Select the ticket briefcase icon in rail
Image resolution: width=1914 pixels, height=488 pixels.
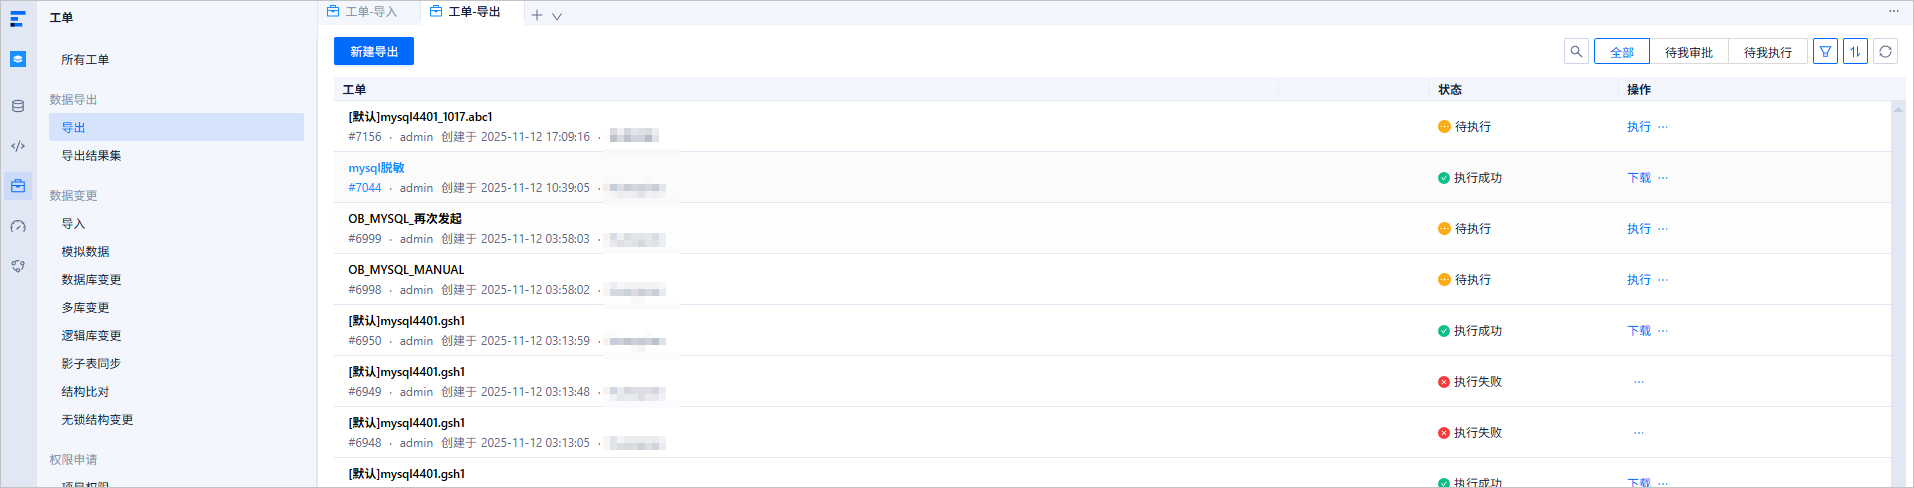click(x=18, y=186)
